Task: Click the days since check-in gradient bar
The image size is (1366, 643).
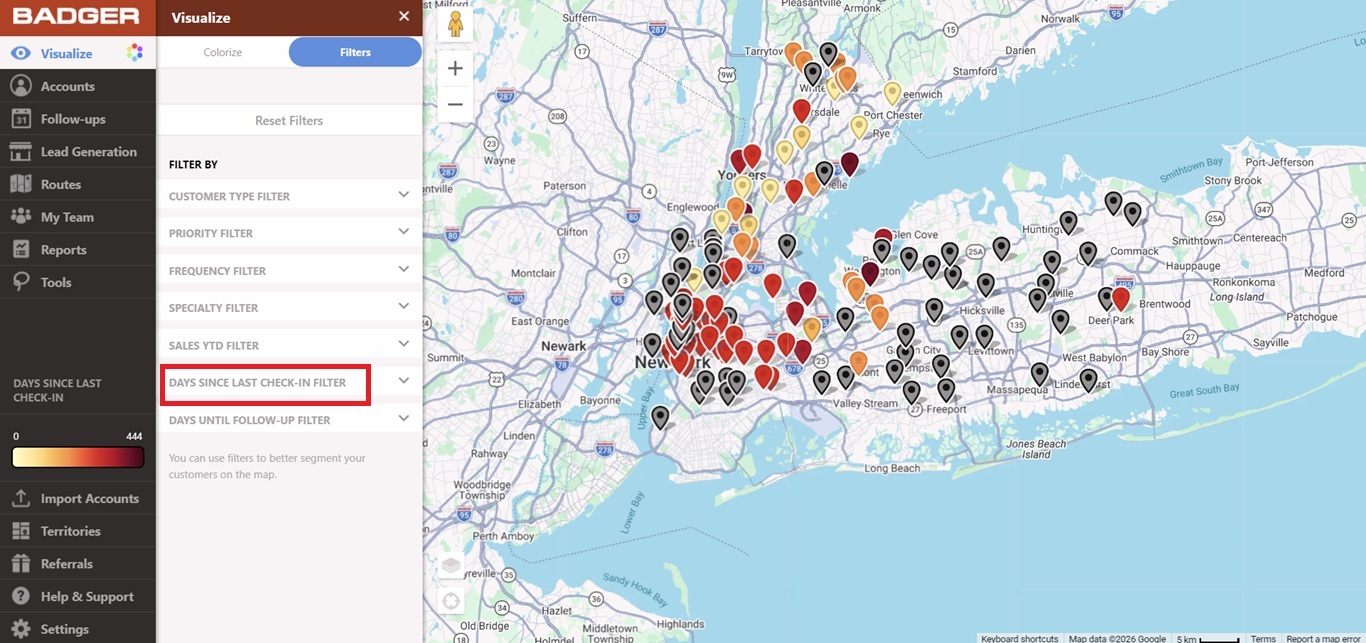Action: pos(78,457)
